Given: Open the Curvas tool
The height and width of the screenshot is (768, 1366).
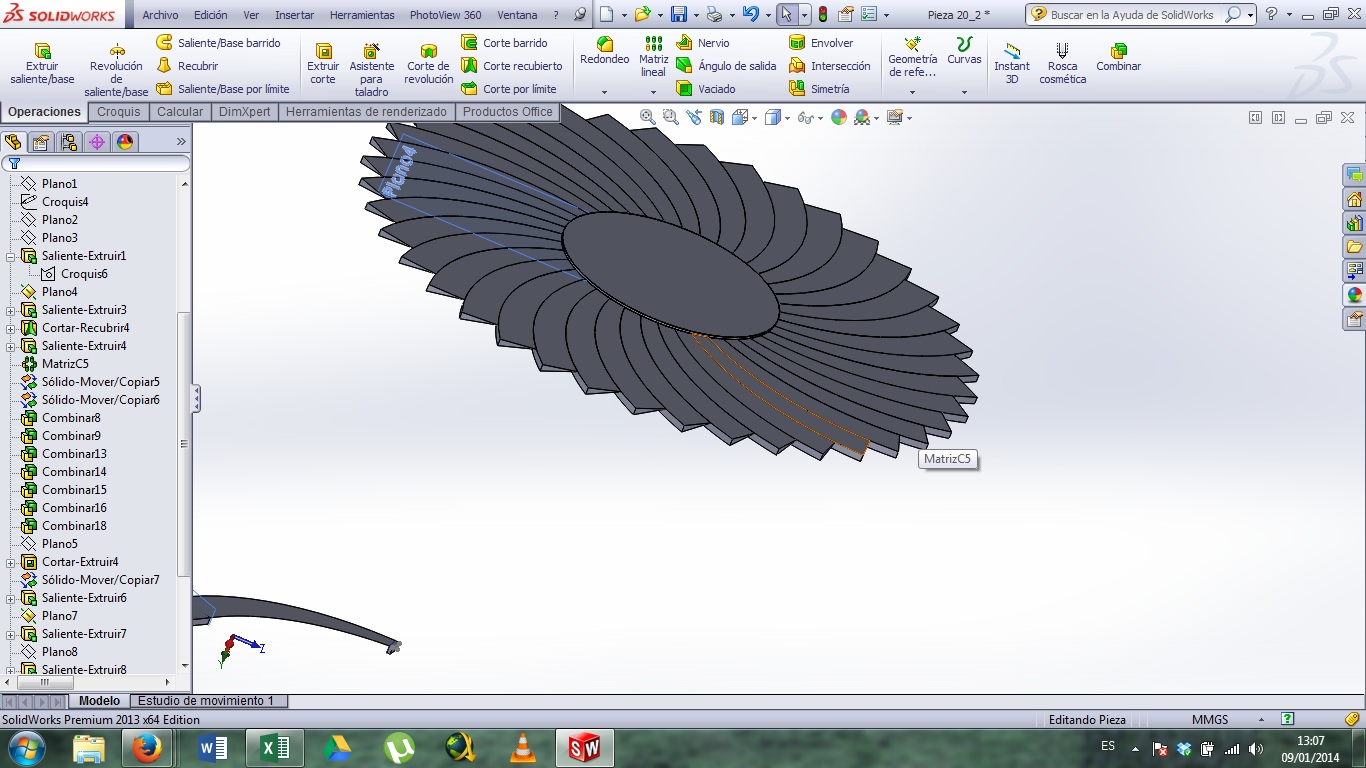Looking at the screenshot, I should pos(964,51).
